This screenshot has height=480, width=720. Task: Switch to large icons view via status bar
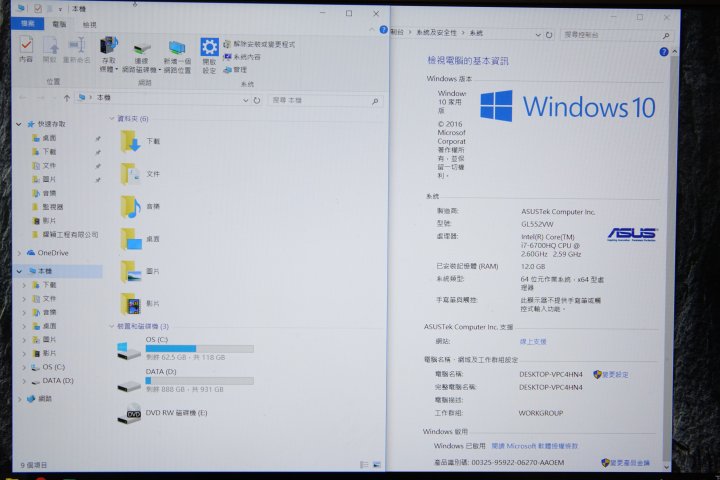point(377,464)
